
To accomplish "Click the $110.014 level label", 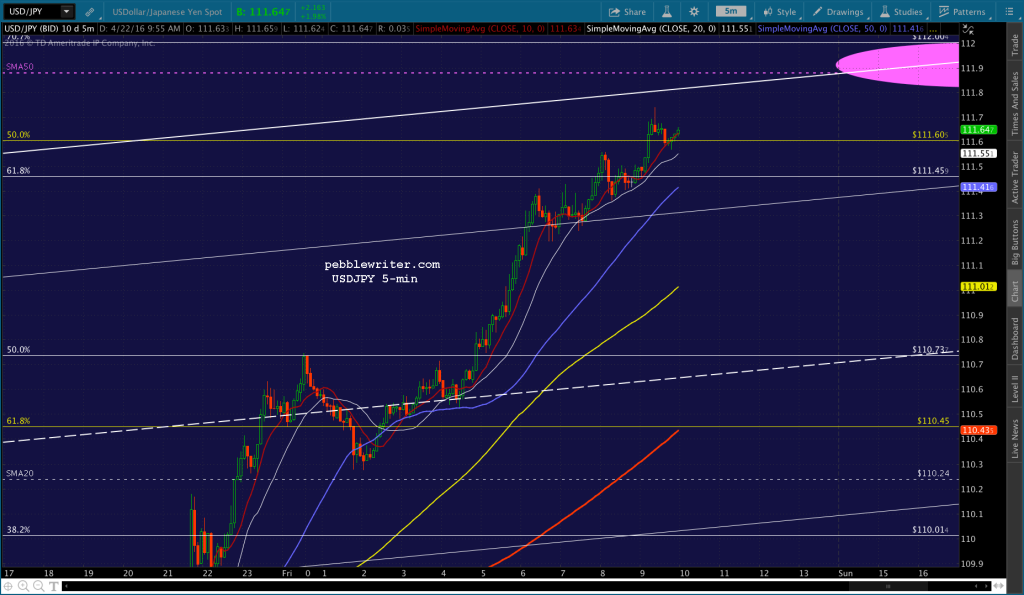I will [x=931, y=530].
